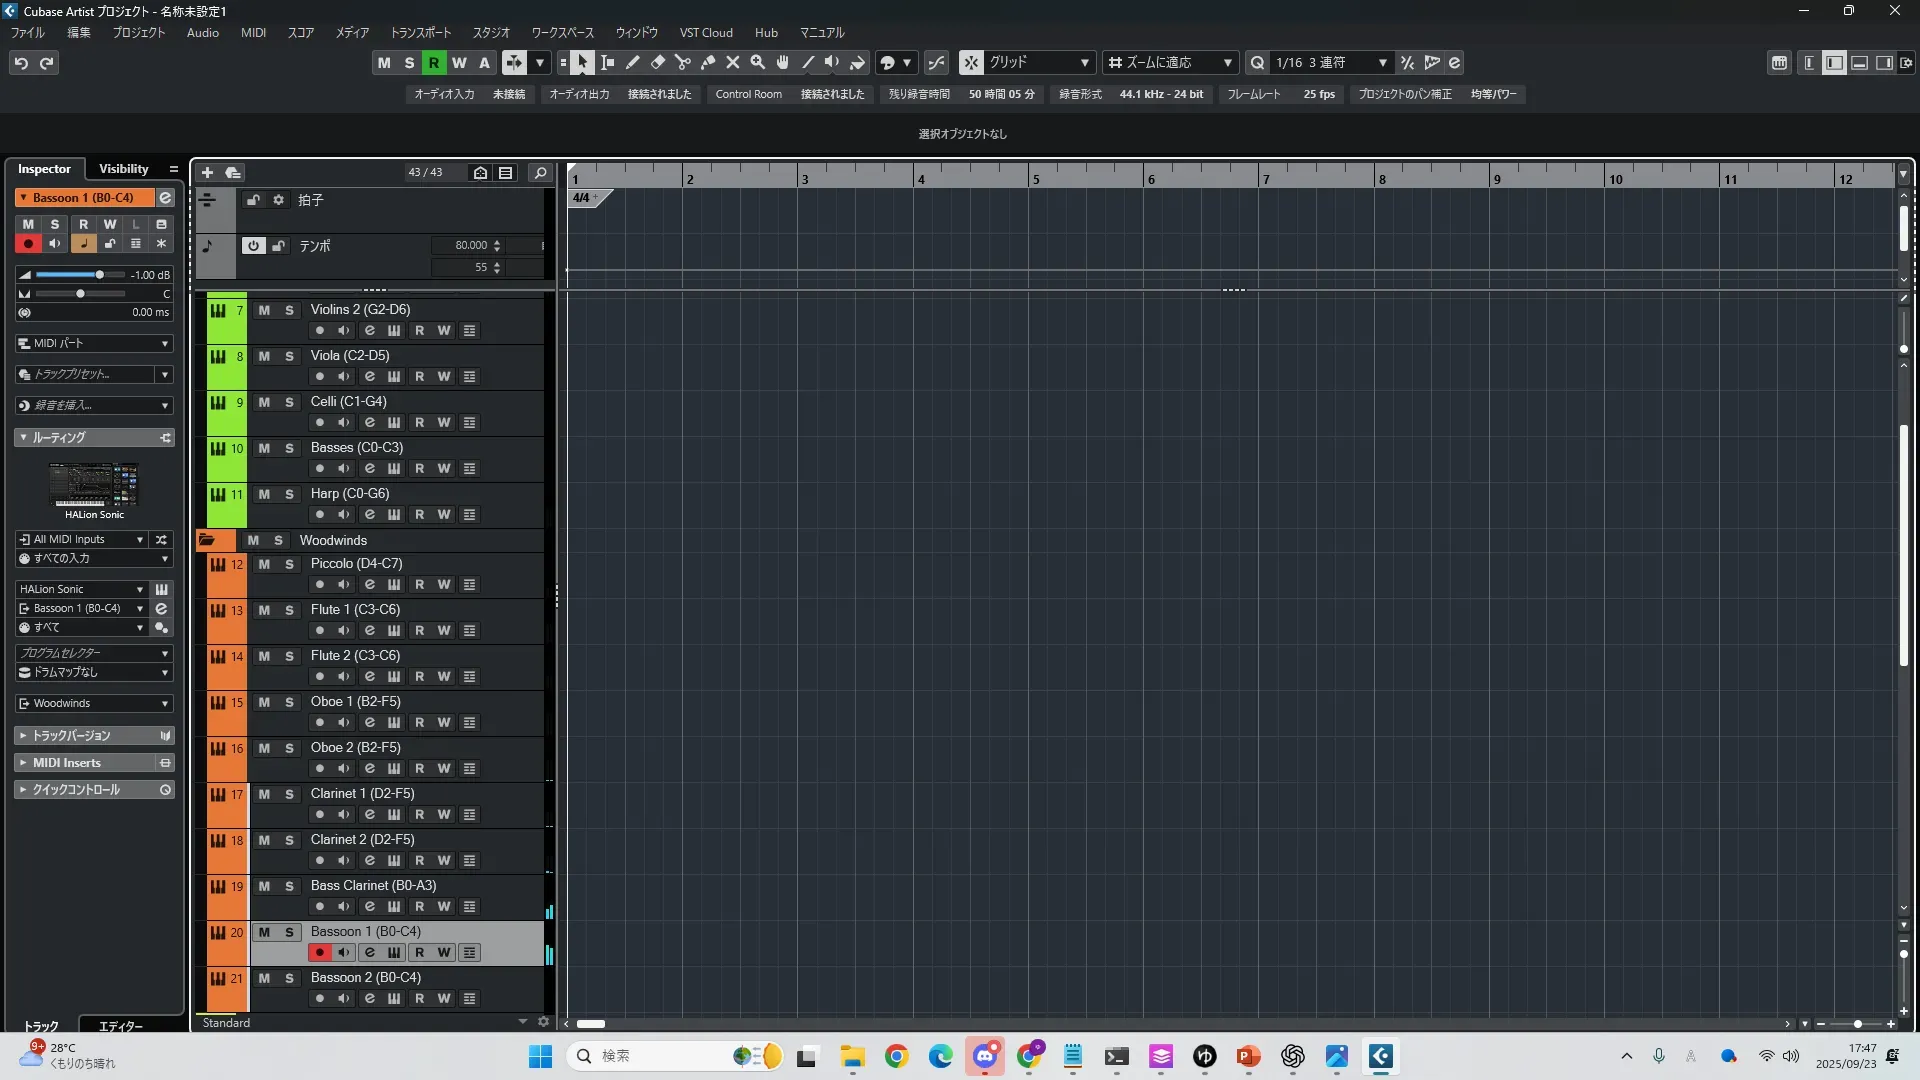Select the Erase tool in toolbar

658,63
